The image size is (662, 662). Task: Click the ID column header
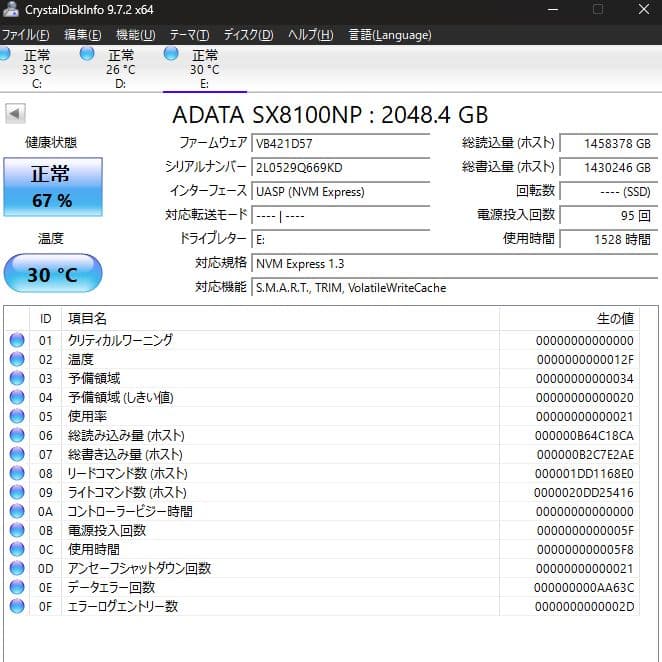click(x=46, y=319)
